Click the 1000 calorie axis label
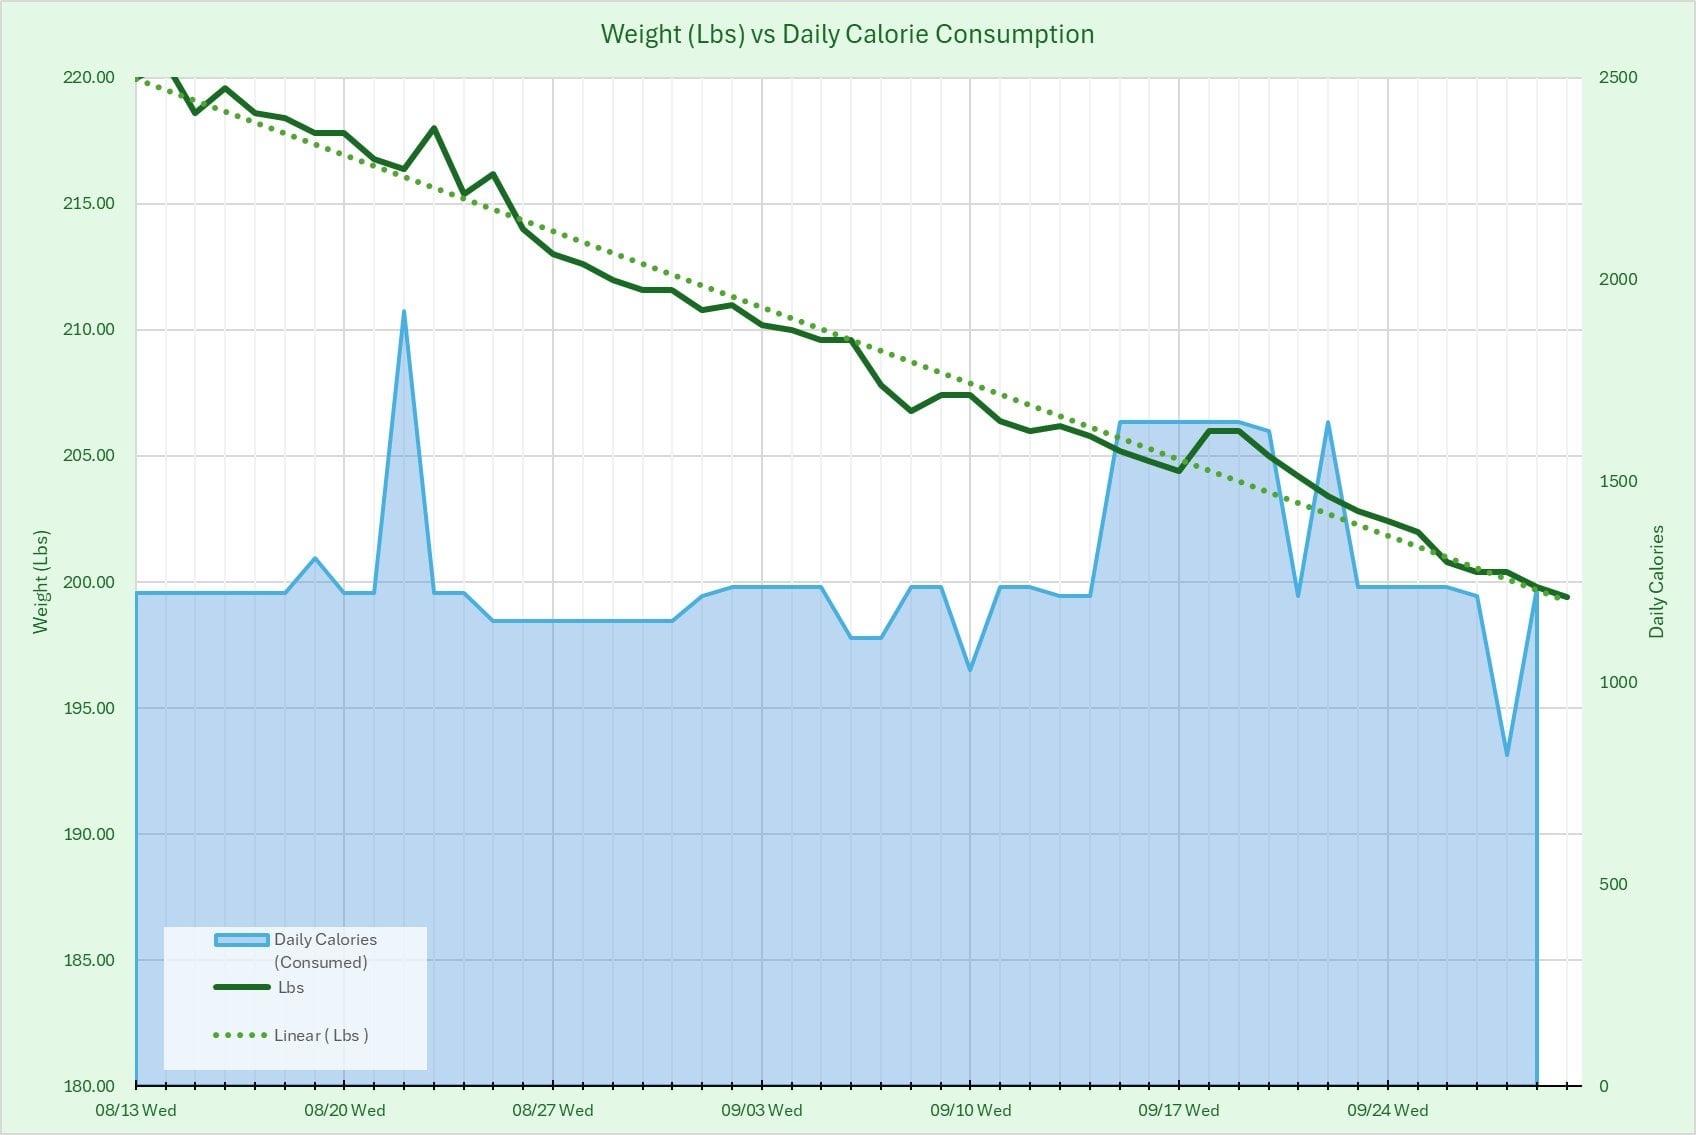 pyautogui.click(x=1618, y=682)
